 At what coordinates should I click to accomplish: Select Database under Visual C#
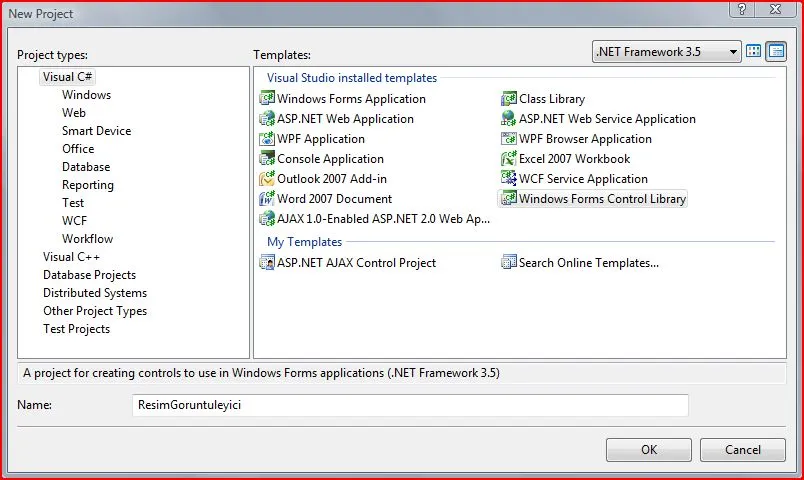click(x=86, y=167)
